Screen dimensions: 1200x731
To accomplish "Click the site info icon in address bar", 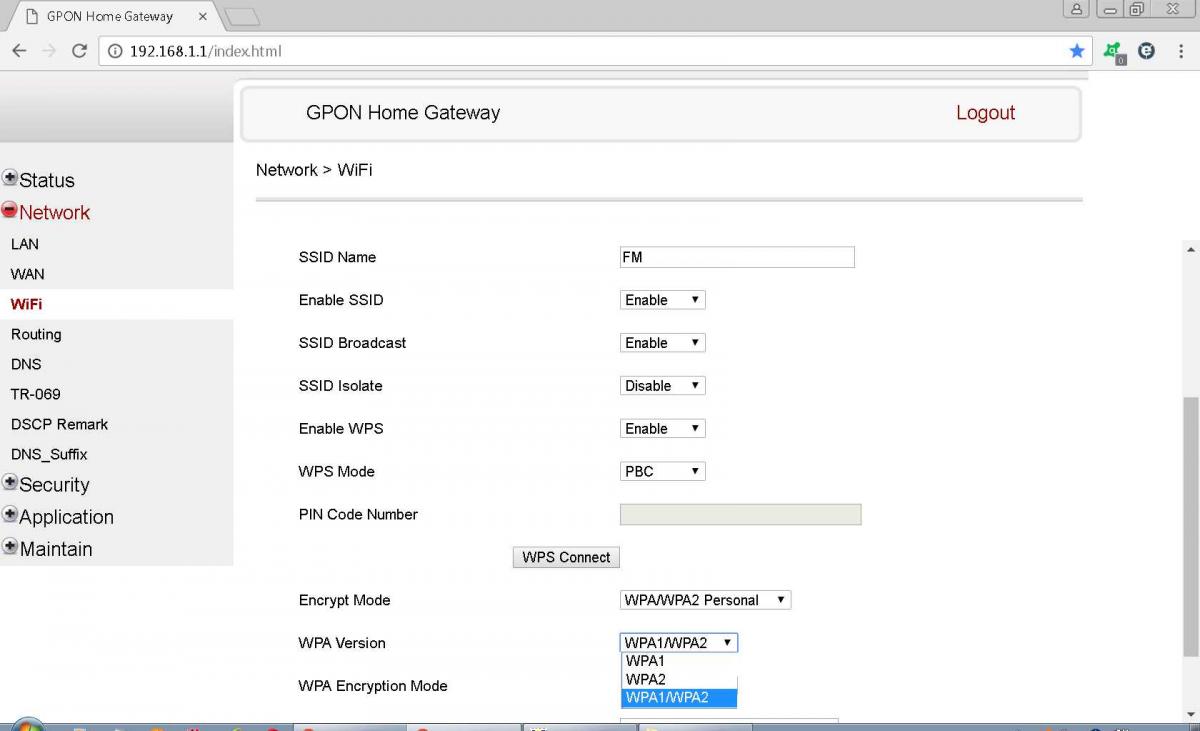I will [x=115, y=51].
